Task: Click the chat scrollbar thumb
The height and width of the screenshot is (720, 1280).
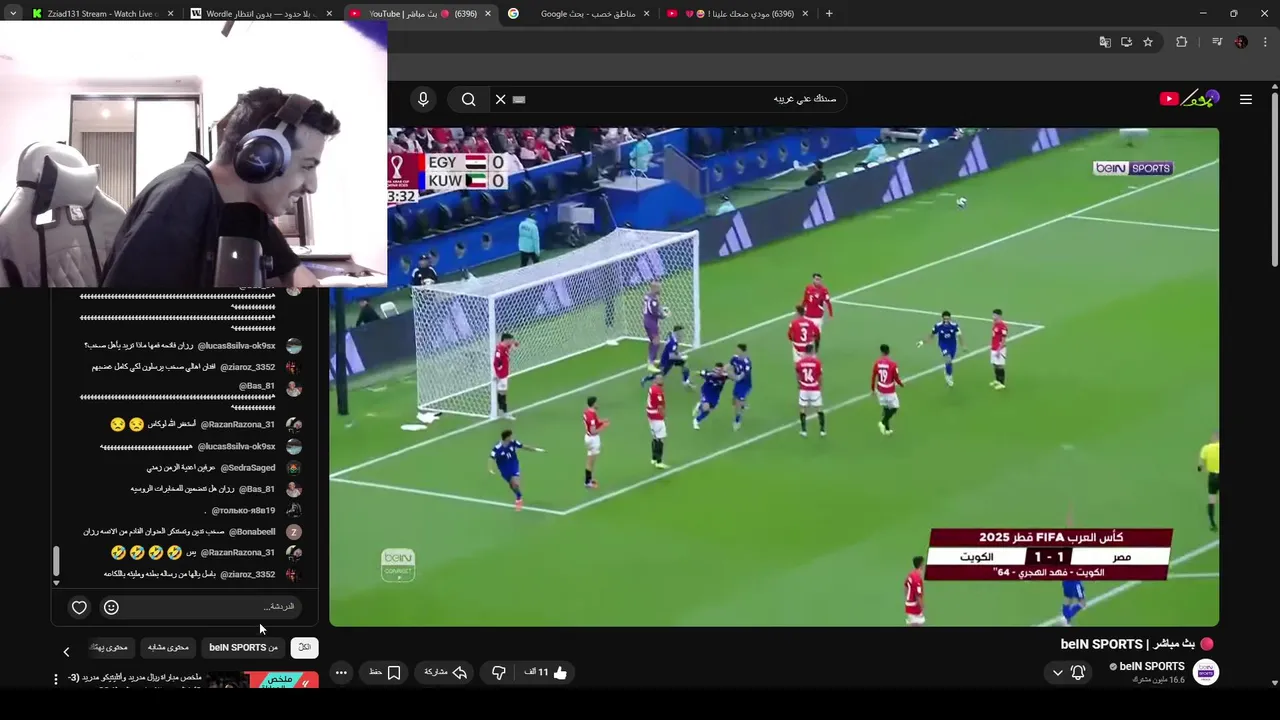Action: pyautogui.click(x=56, y=561)
